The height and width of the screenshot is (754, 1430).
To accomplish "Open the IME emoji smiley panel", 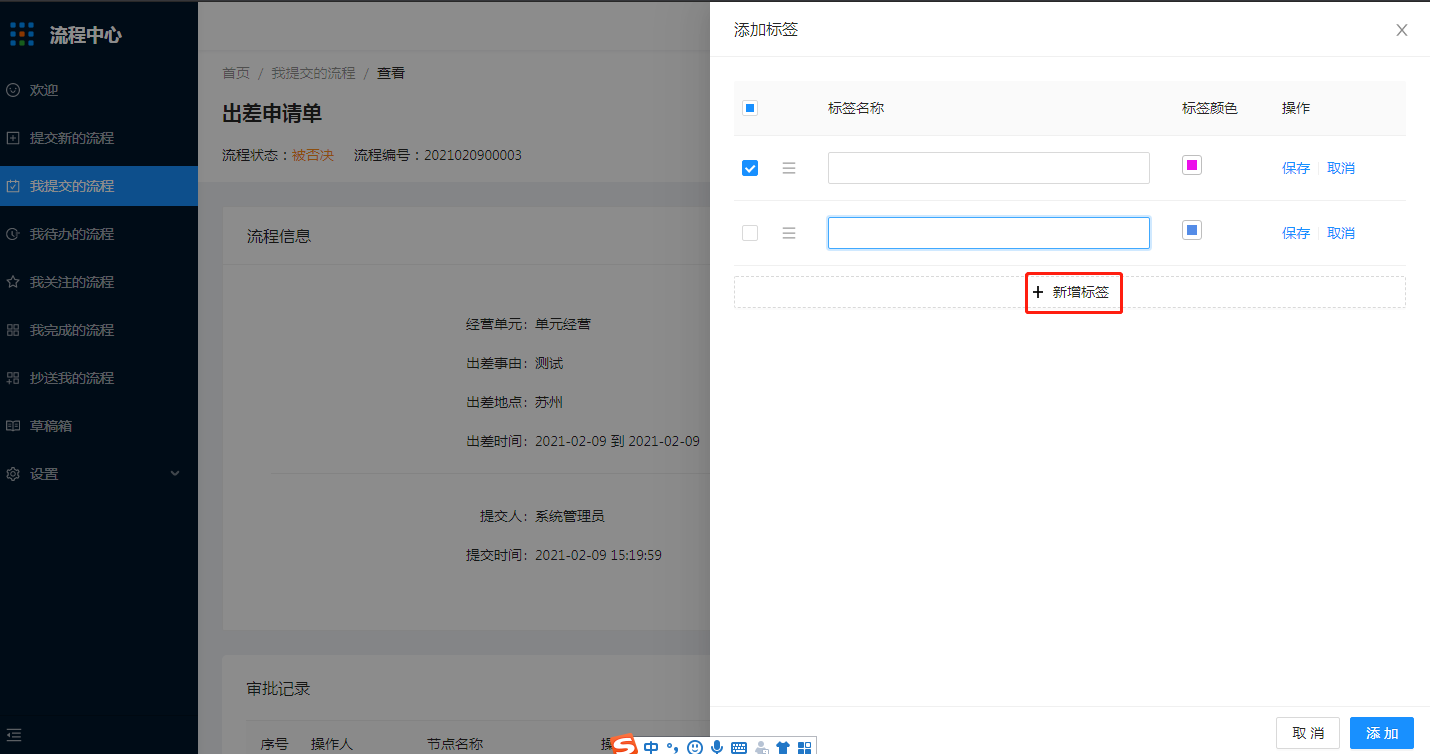I will (x=695, y=747).
